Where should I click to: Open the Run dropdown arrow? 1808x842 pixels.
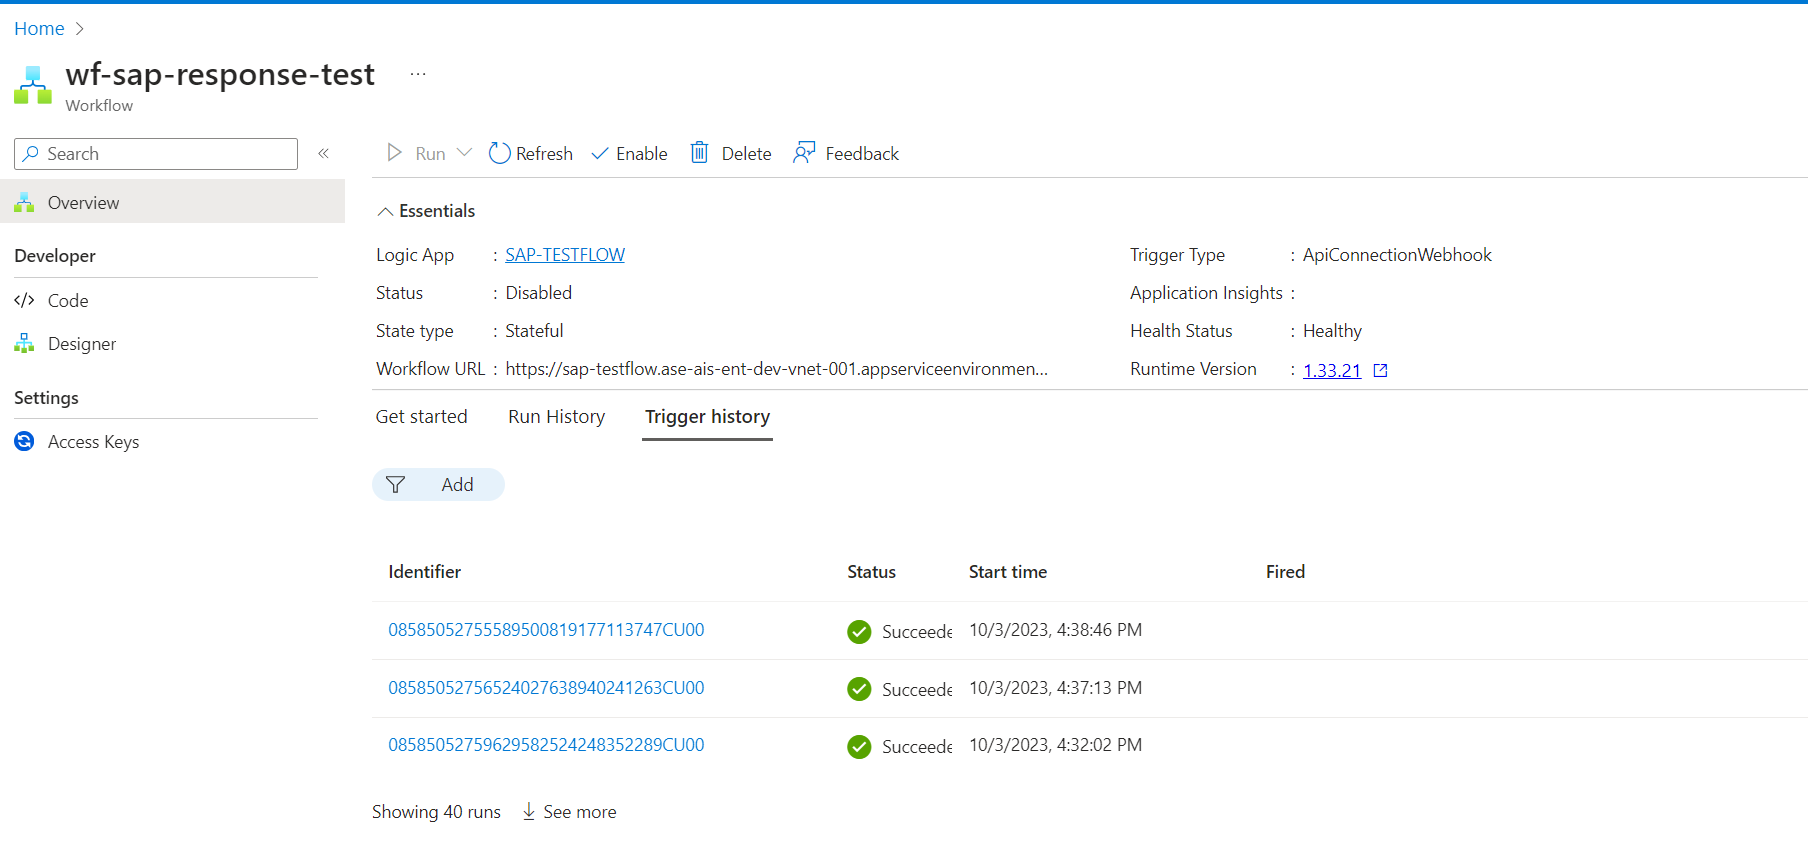[464, 153]
